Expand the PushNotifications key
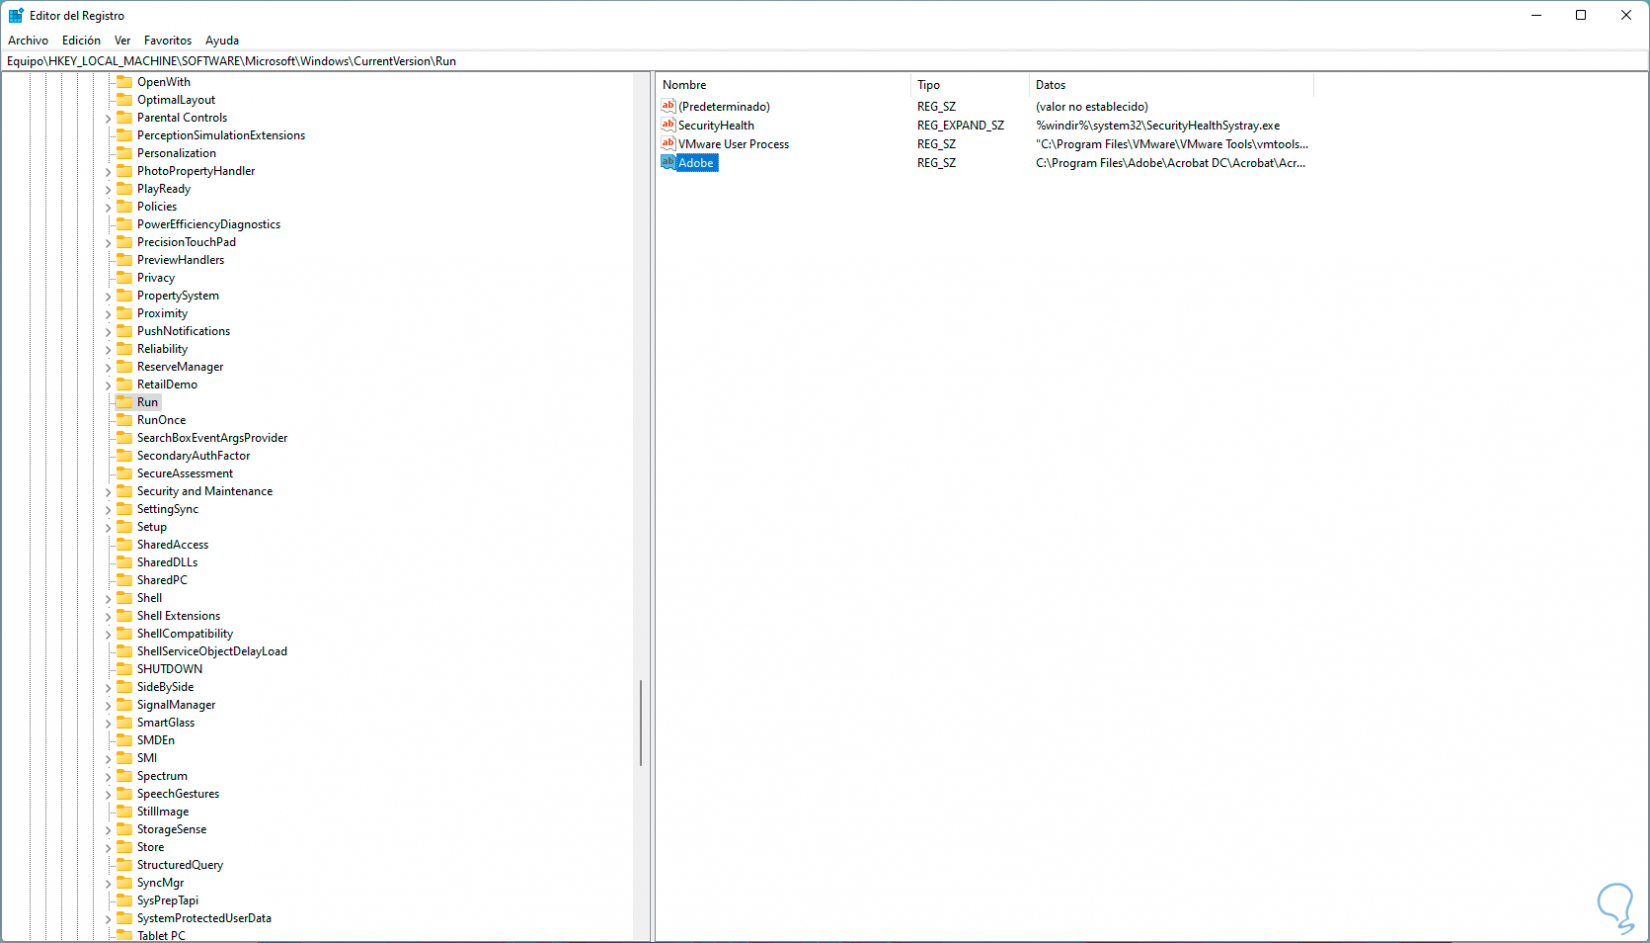Viewport: 1650px width, 943px height. click(x=108, y=331)
